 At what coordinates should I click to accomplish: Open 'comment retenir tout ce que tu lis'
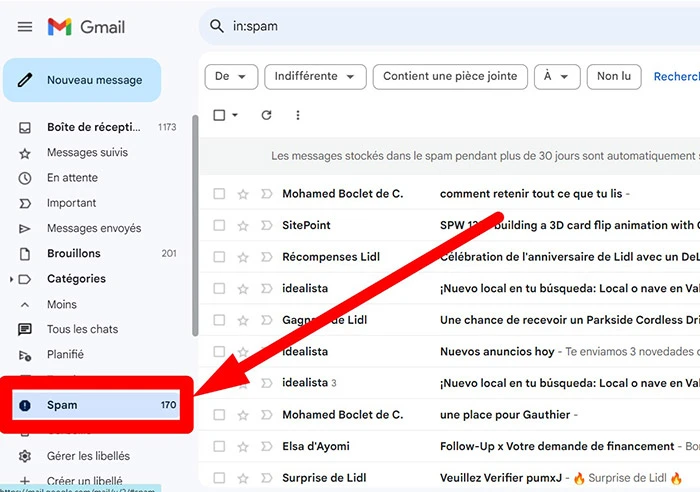click(x=531, y=194)
